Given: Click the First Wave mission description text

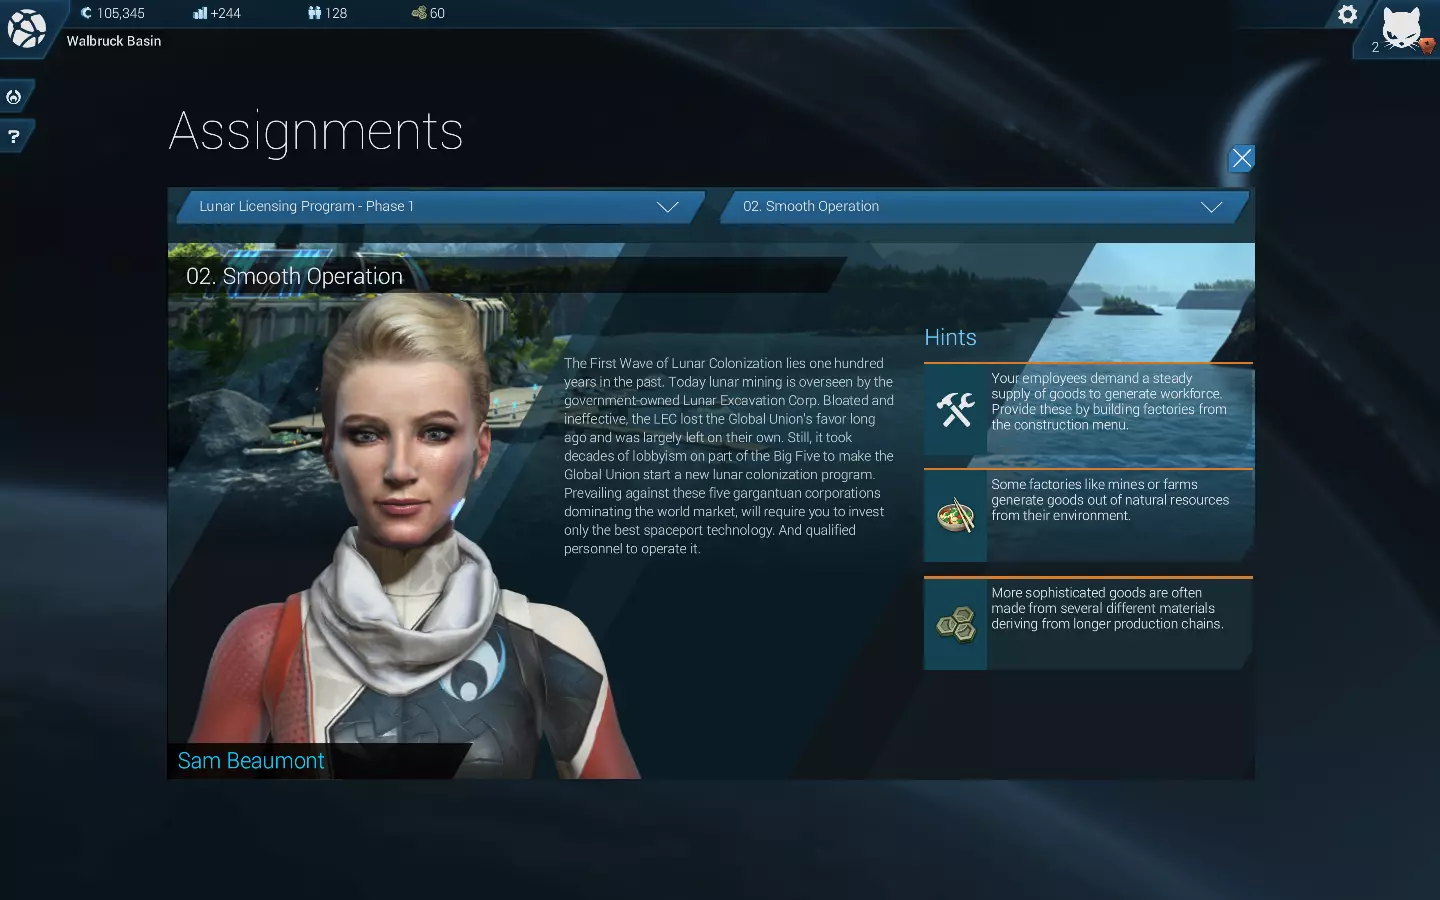Looking at the screenshot, I should 729,456.
